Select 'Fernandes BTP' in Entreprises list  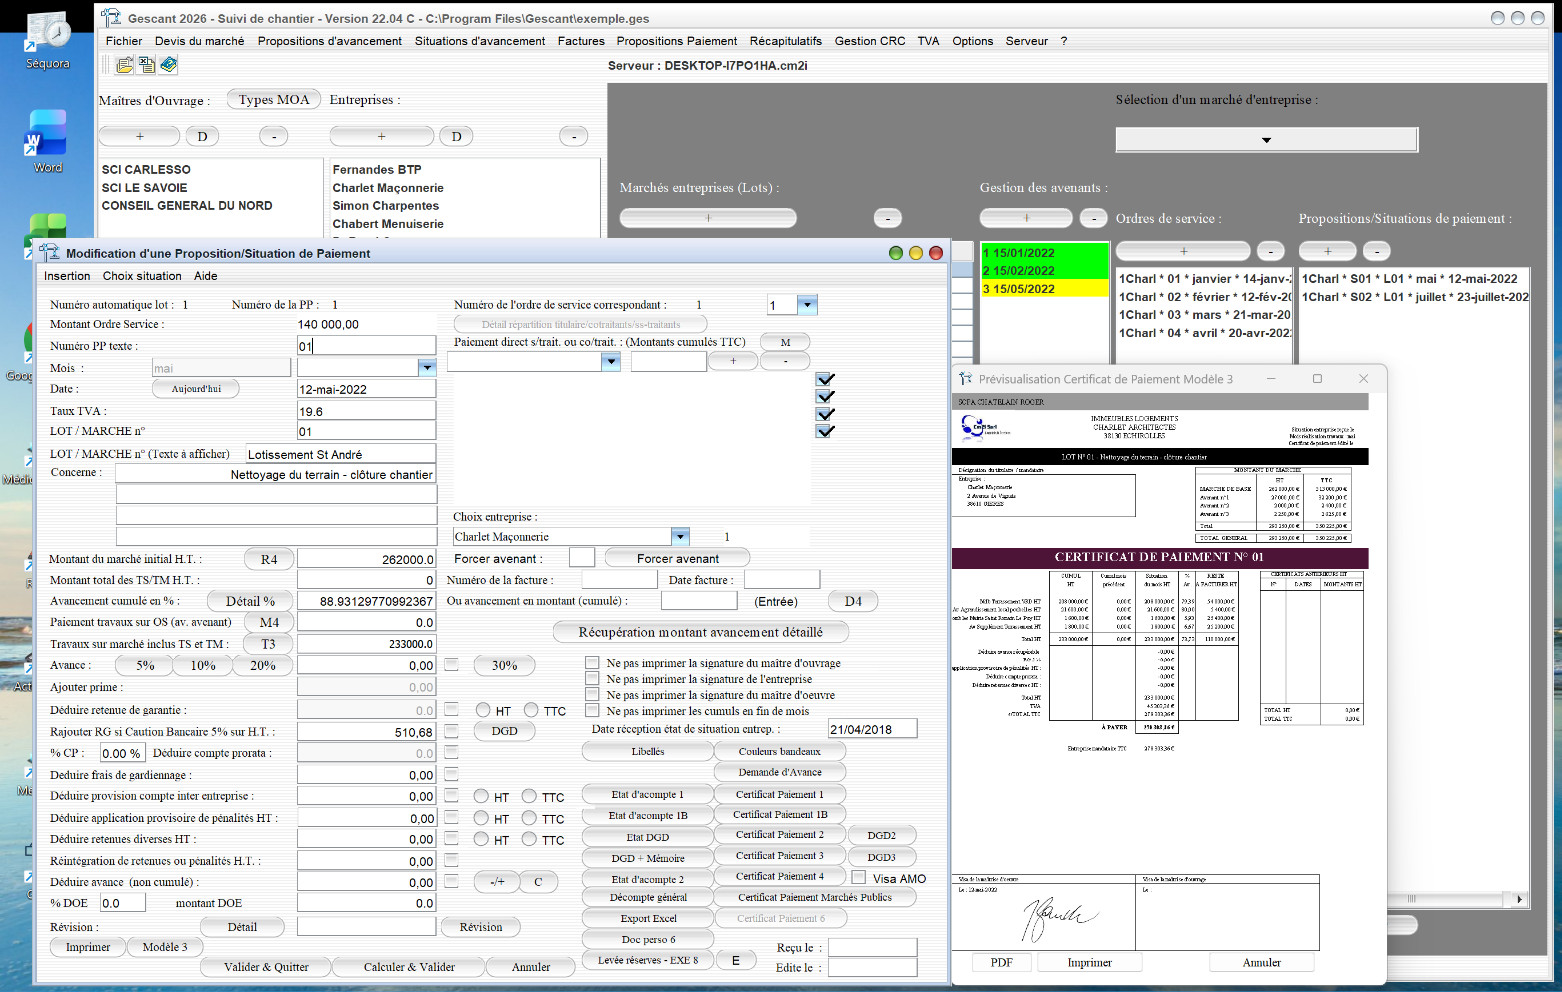377,170
